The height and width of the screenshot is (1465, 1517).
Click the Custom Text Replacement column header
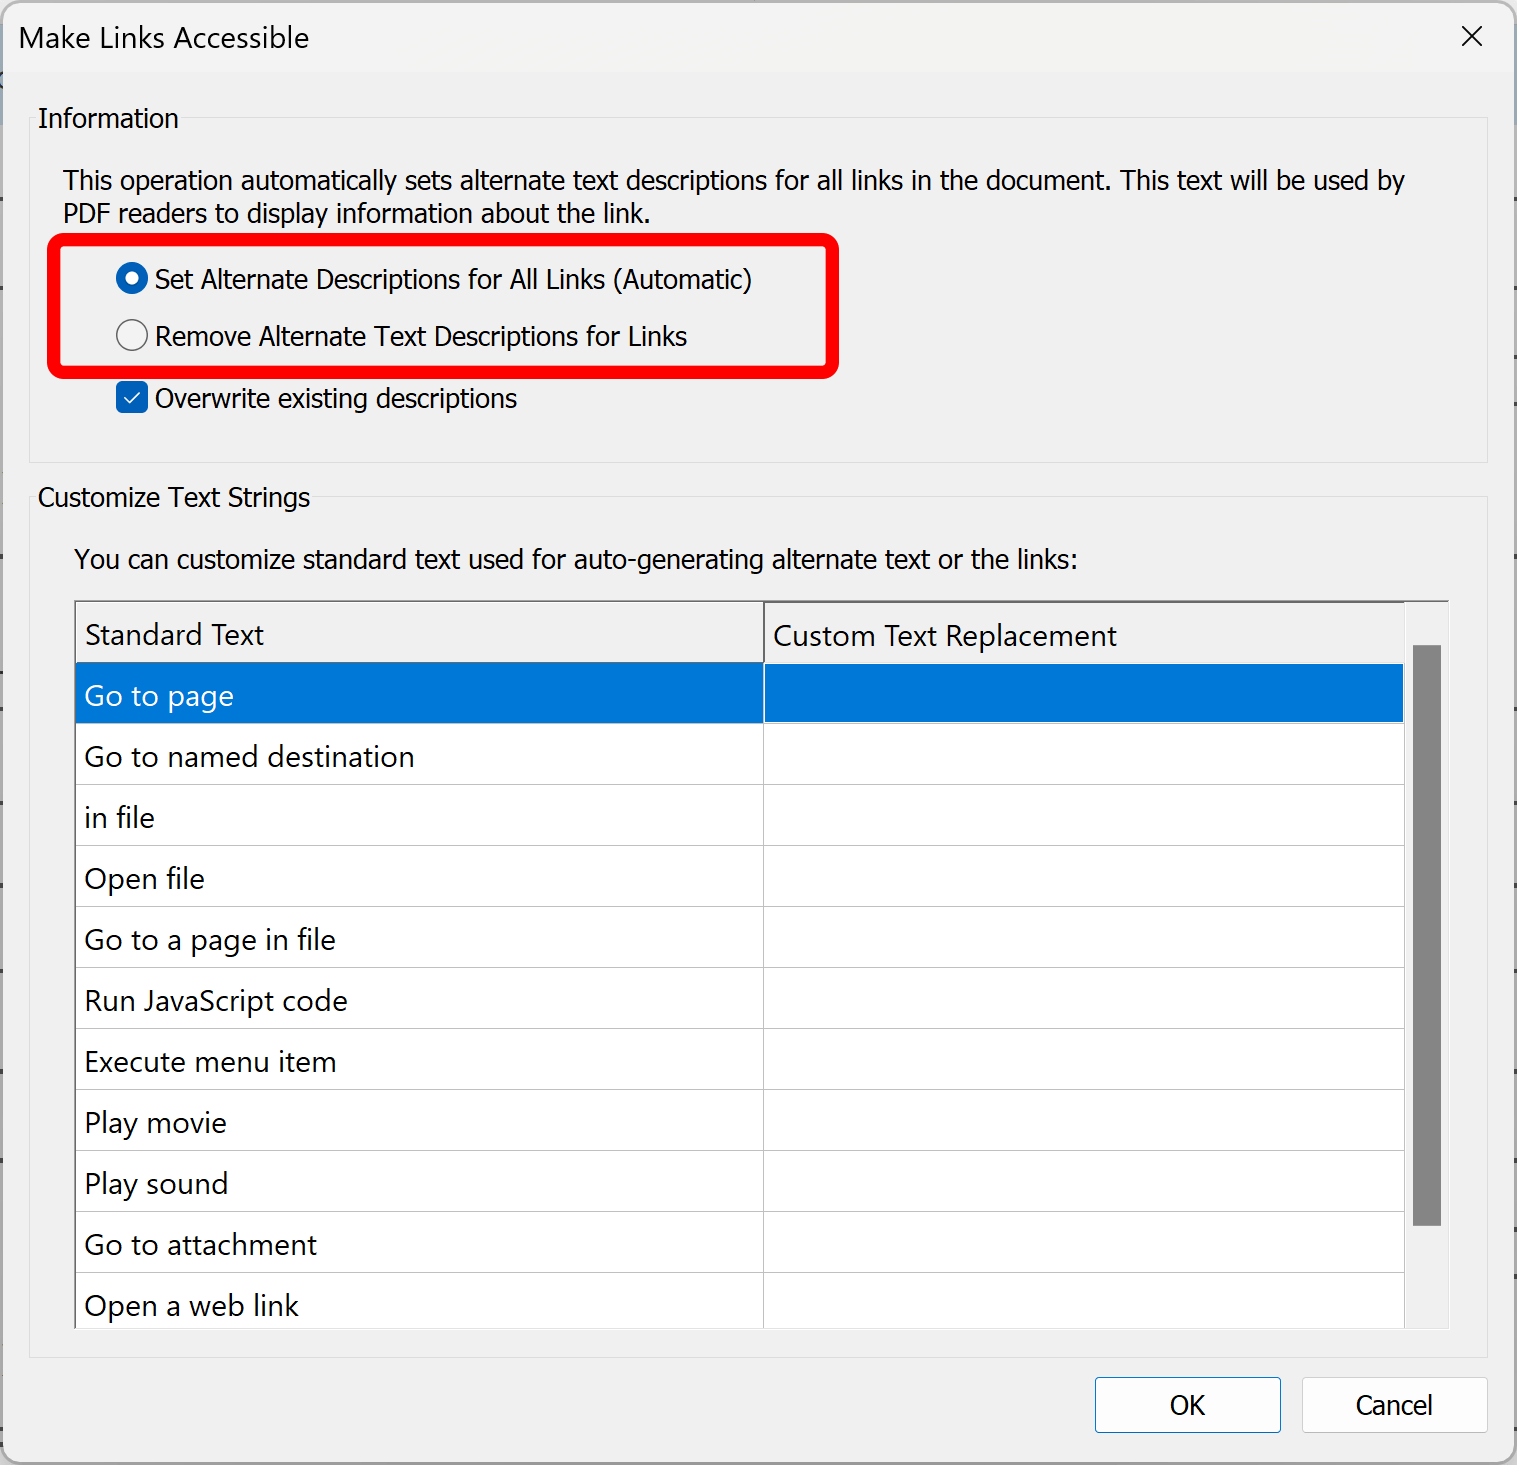[x=1084, y=634]
